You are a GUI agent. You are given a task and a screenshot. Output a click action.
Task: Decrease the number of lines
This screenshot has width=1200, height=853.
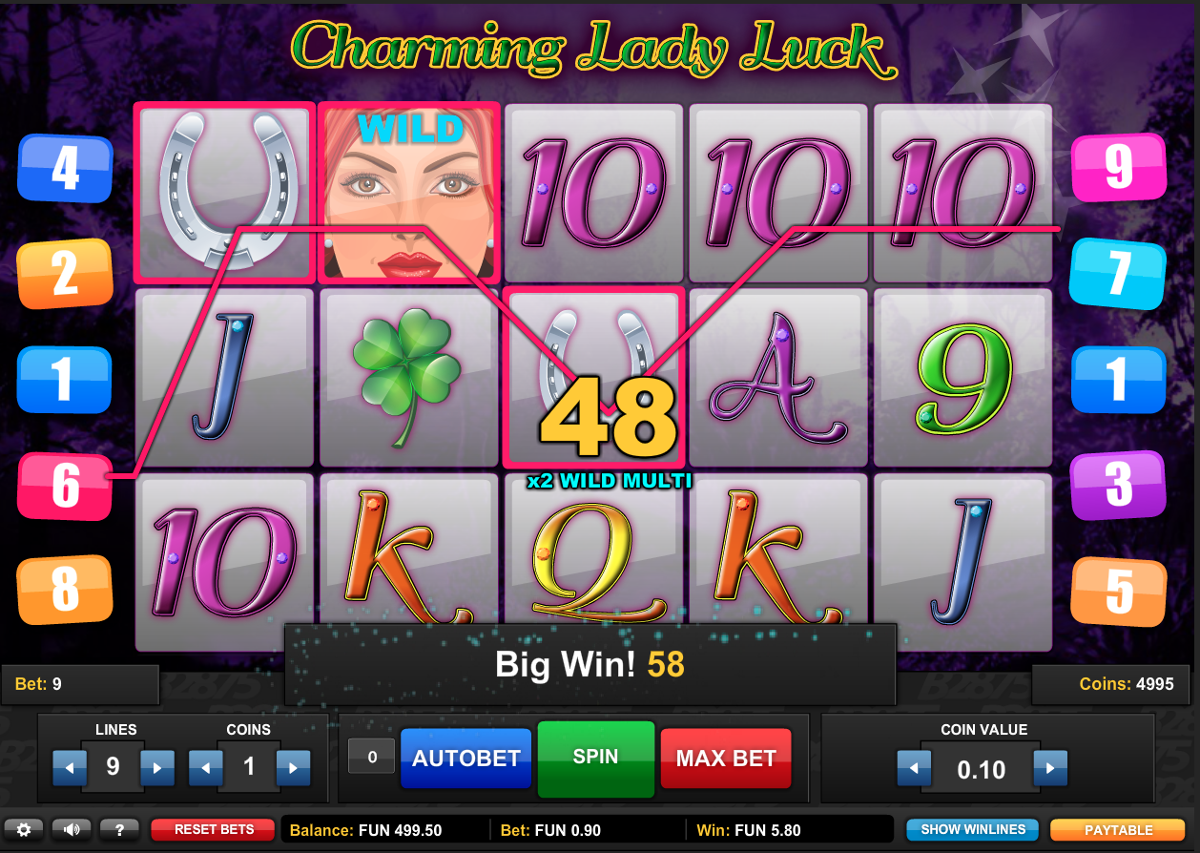click(69, 768)
